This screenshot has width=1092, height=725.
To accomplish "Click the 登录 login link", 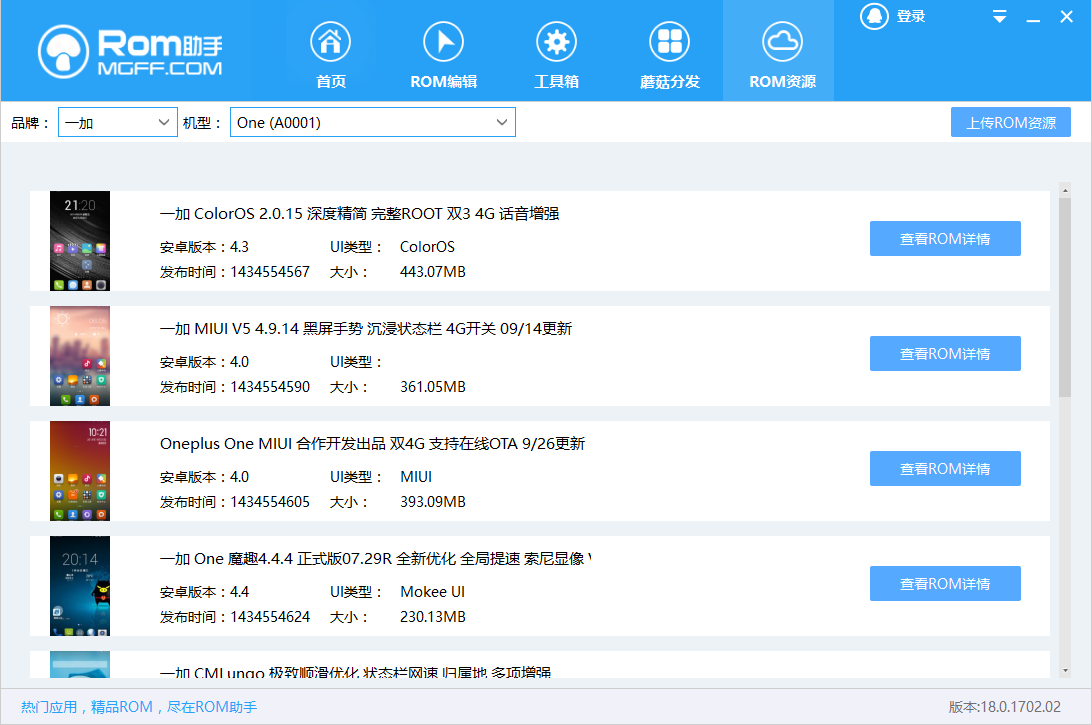I will click(911, 17).
